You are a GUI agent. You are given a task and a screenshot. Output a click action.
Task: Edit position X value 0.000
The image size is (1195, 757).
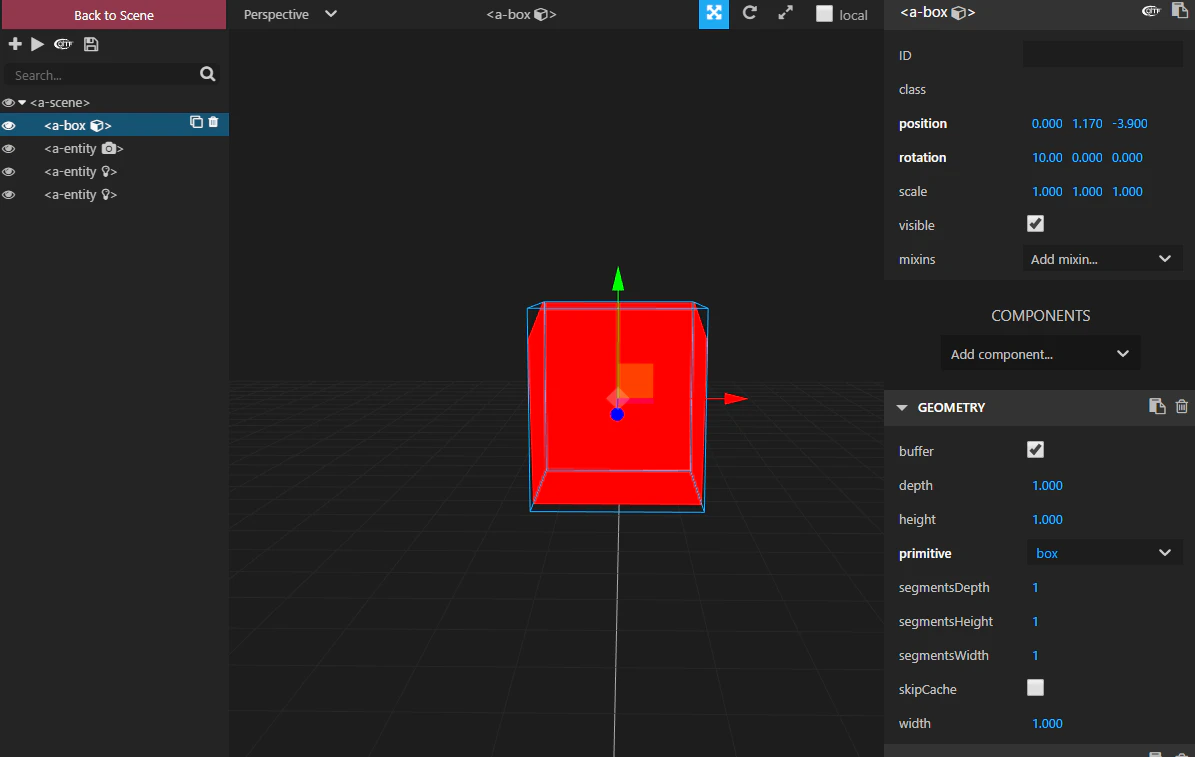click(1046, 123)
